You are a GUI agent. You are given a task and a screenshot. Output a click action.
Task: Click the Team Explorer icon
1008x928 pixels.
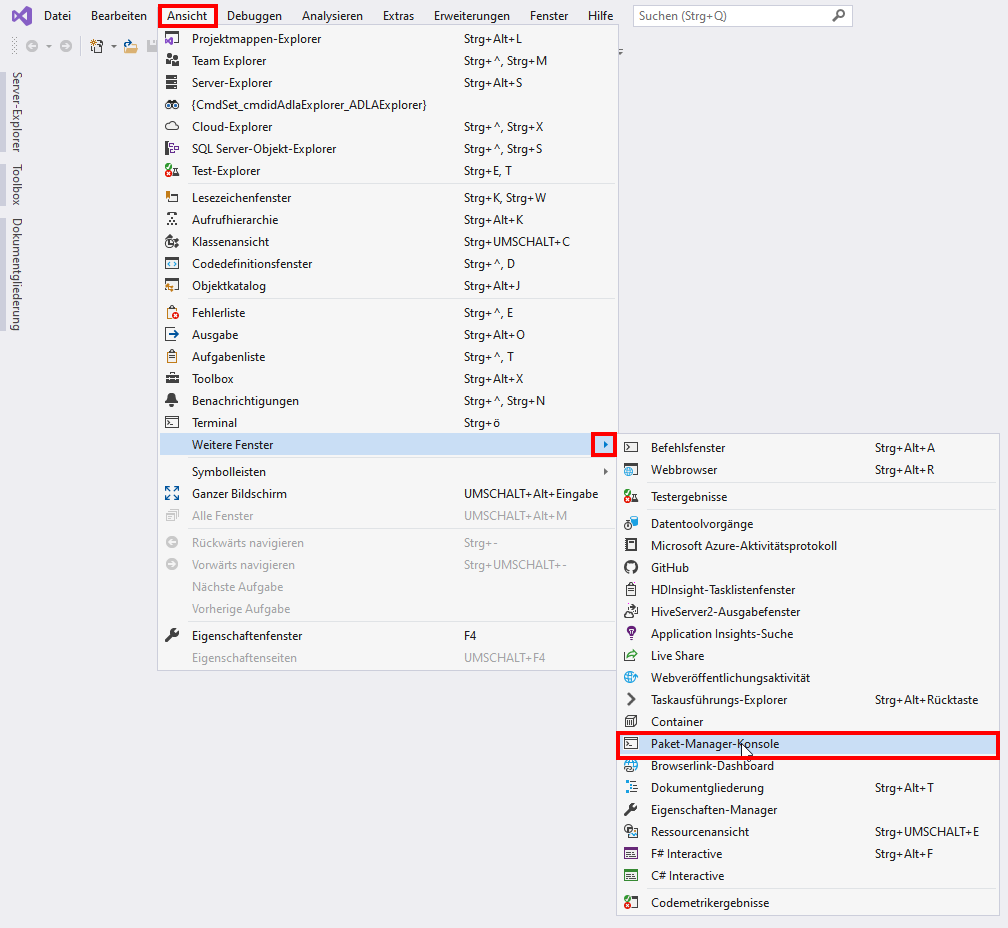[x=172, y=60]
